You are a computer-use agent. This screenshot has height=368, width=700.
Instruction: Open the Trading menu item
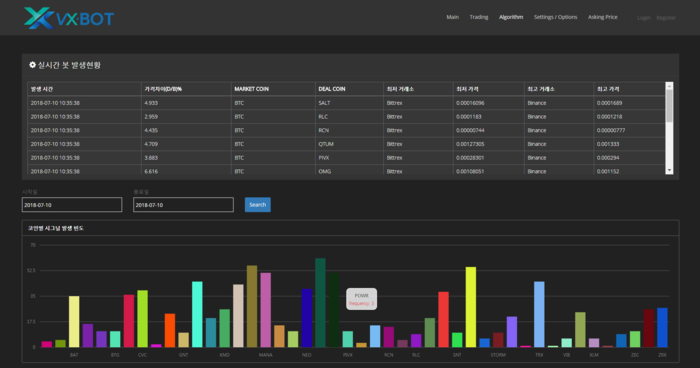479,17
